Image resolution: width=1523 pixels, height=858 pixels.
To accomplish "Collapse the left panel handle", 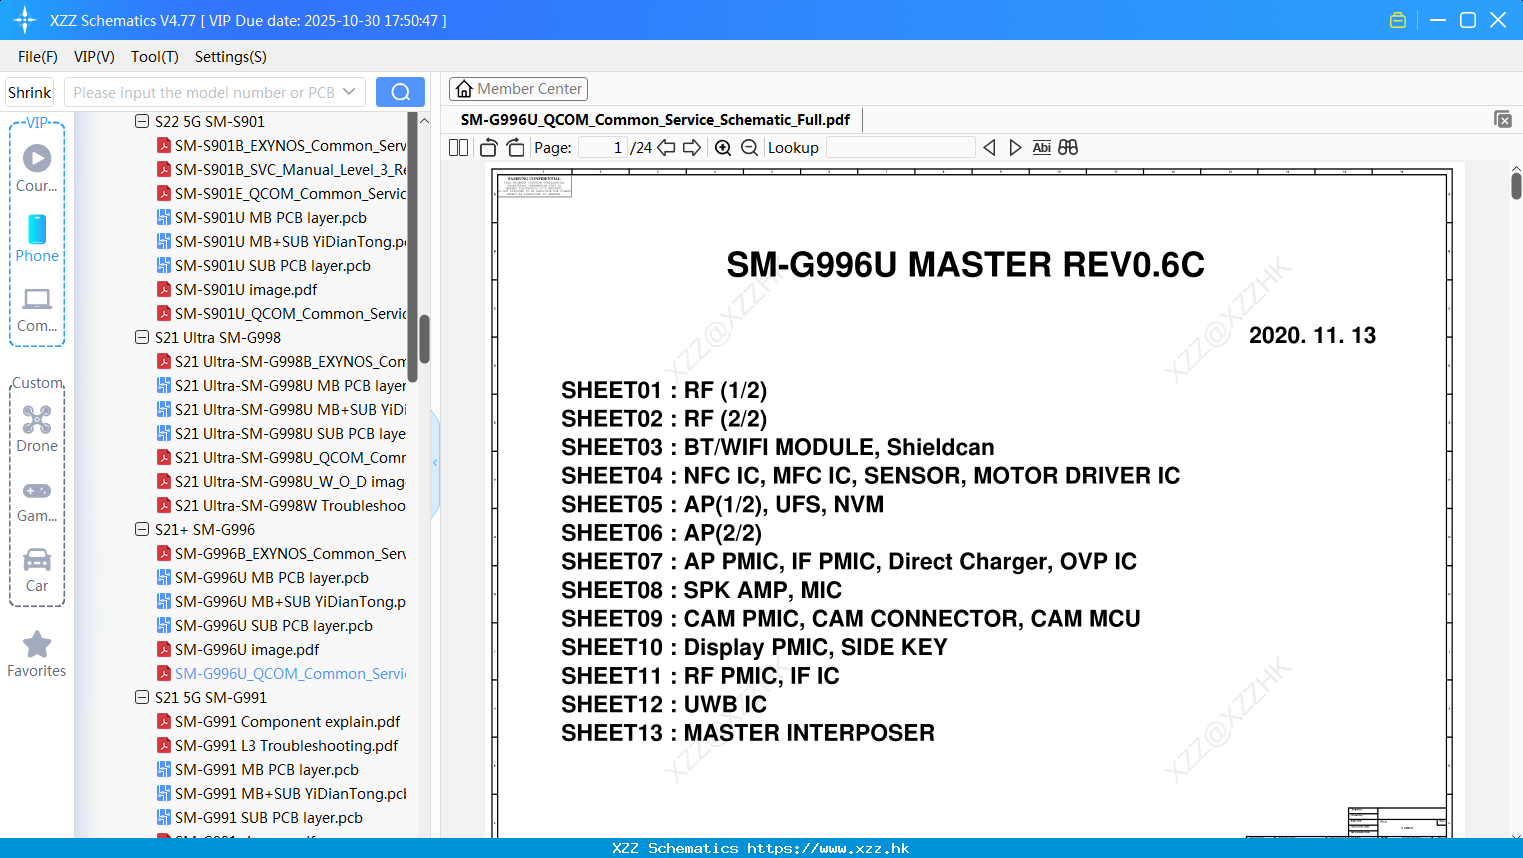I will click(x=435, y=462).
